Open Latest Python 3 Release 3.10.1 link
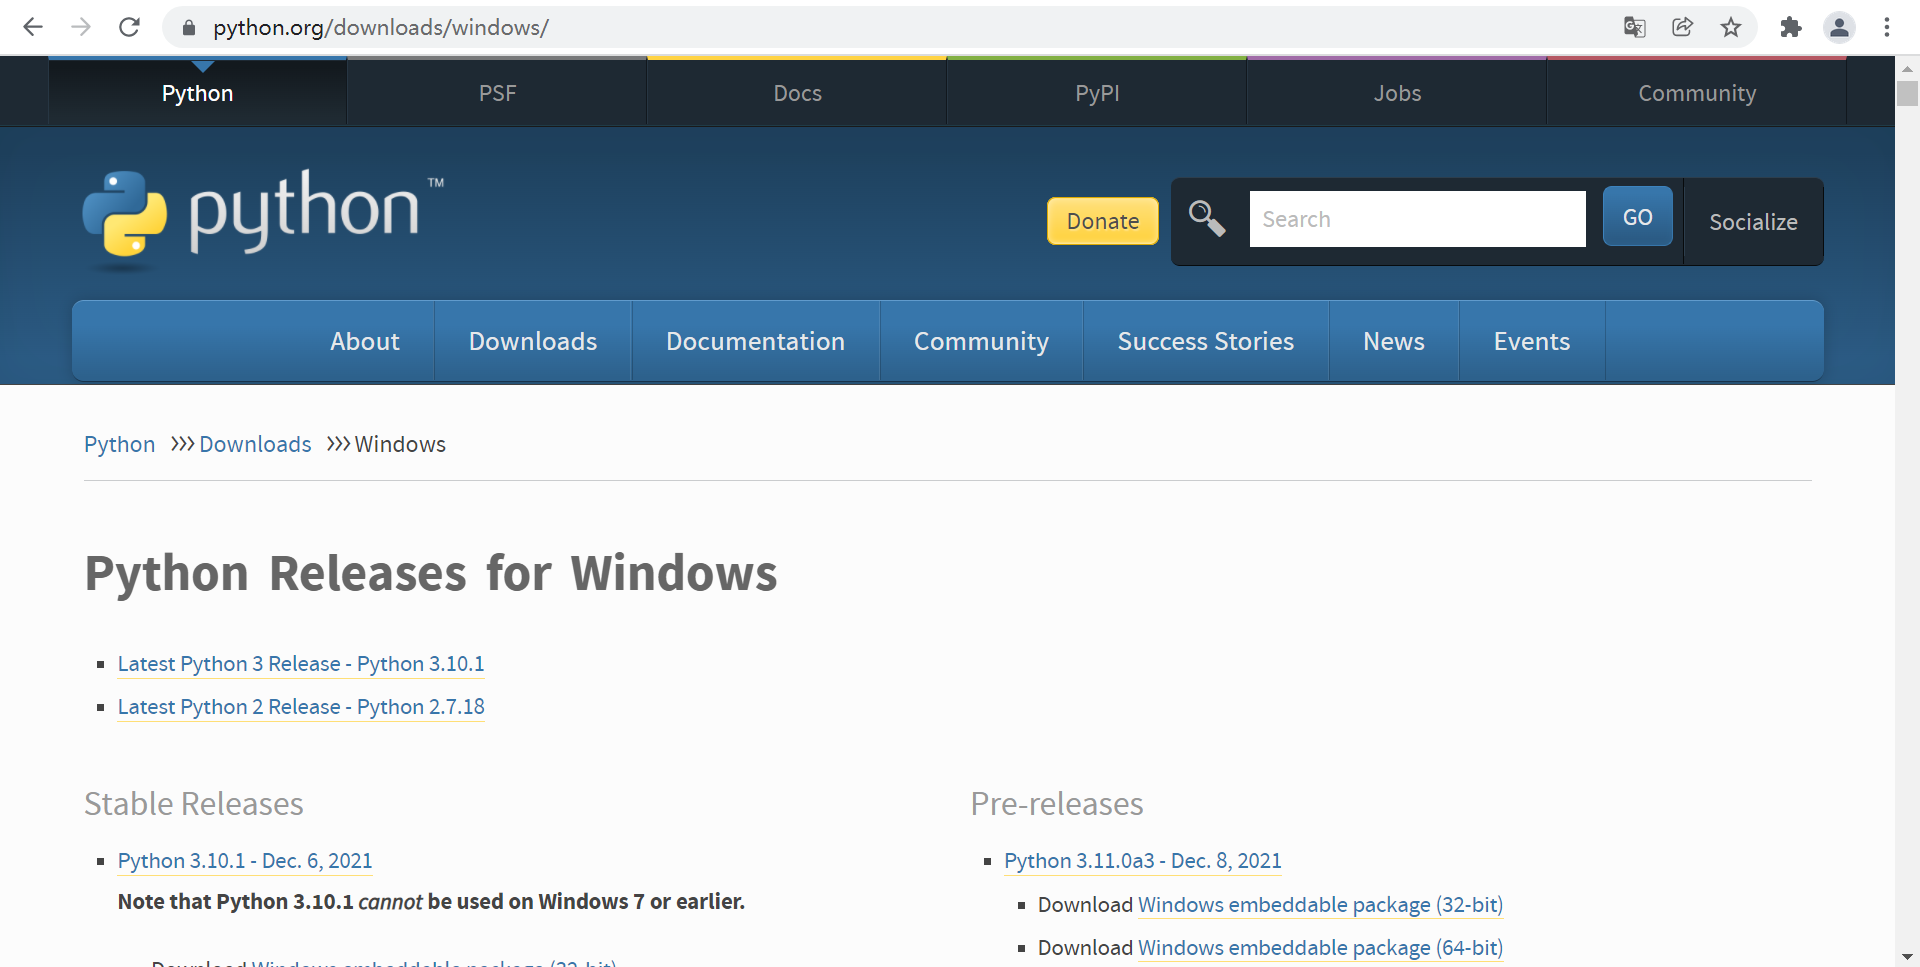 (x=301, y=664)
